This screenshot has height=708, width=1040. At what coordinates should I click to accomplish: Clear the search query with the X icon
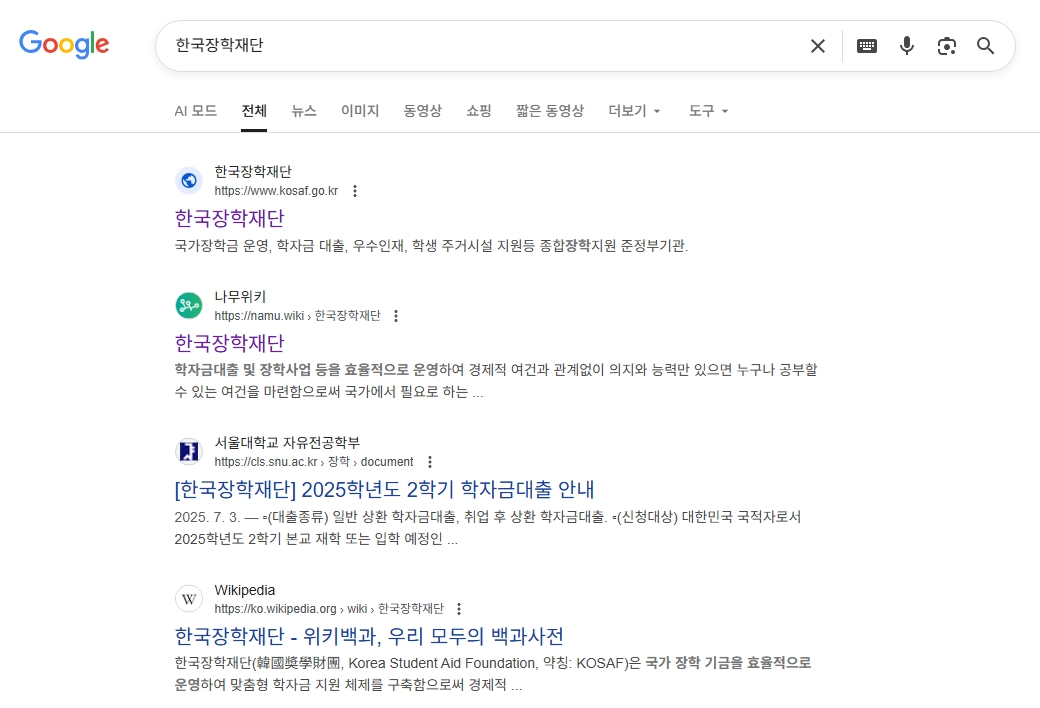[x=817, y=46]
